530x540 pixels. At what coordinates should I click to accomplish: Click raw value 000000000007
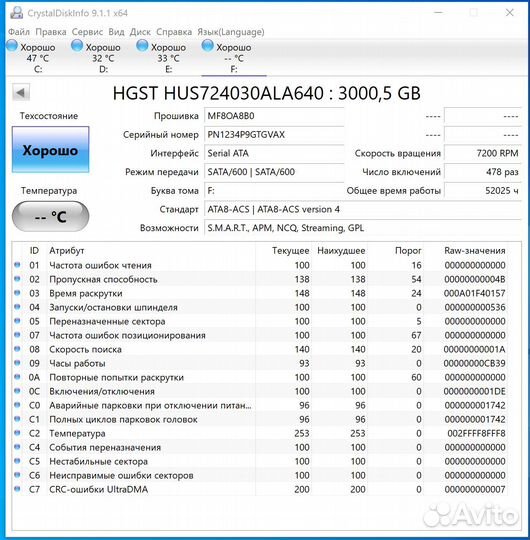pyautogui.click(x=475, y=489)
